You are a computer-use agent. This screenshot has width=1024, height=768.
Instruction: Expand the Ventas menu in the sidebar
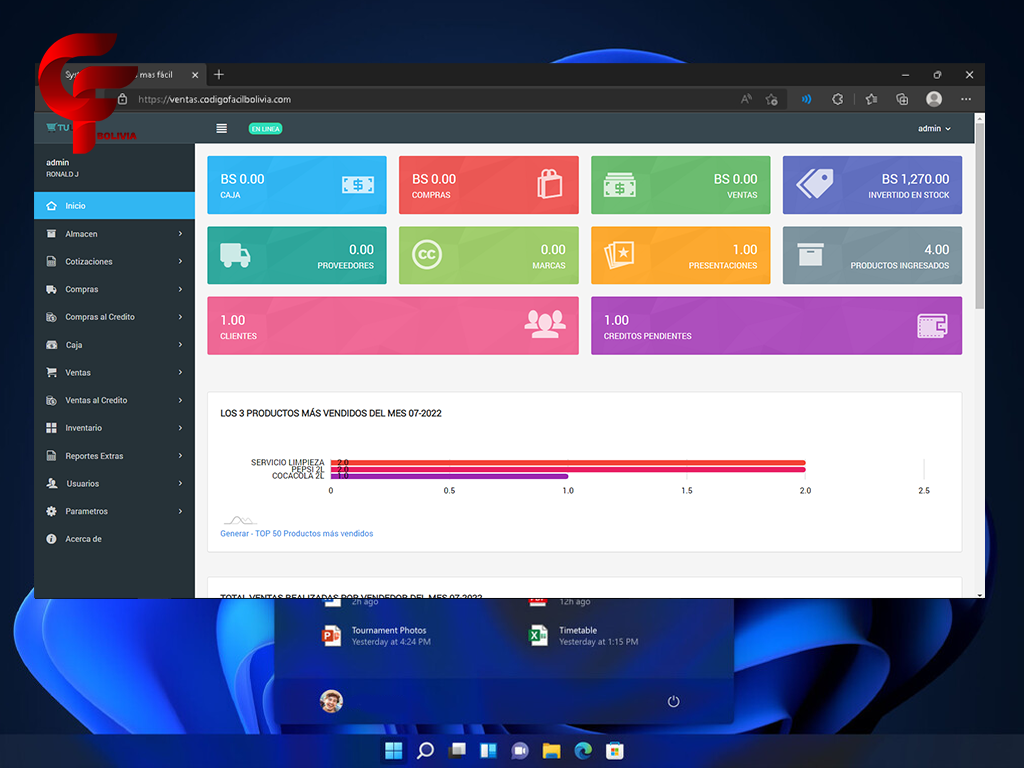pos(80,372)
